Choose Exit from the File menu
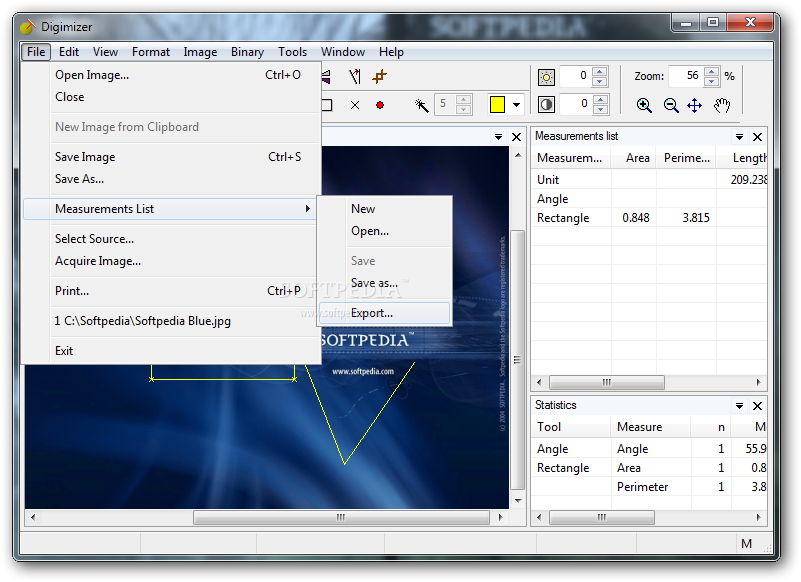This screenshot has height=582, width=801. (172, 351)
